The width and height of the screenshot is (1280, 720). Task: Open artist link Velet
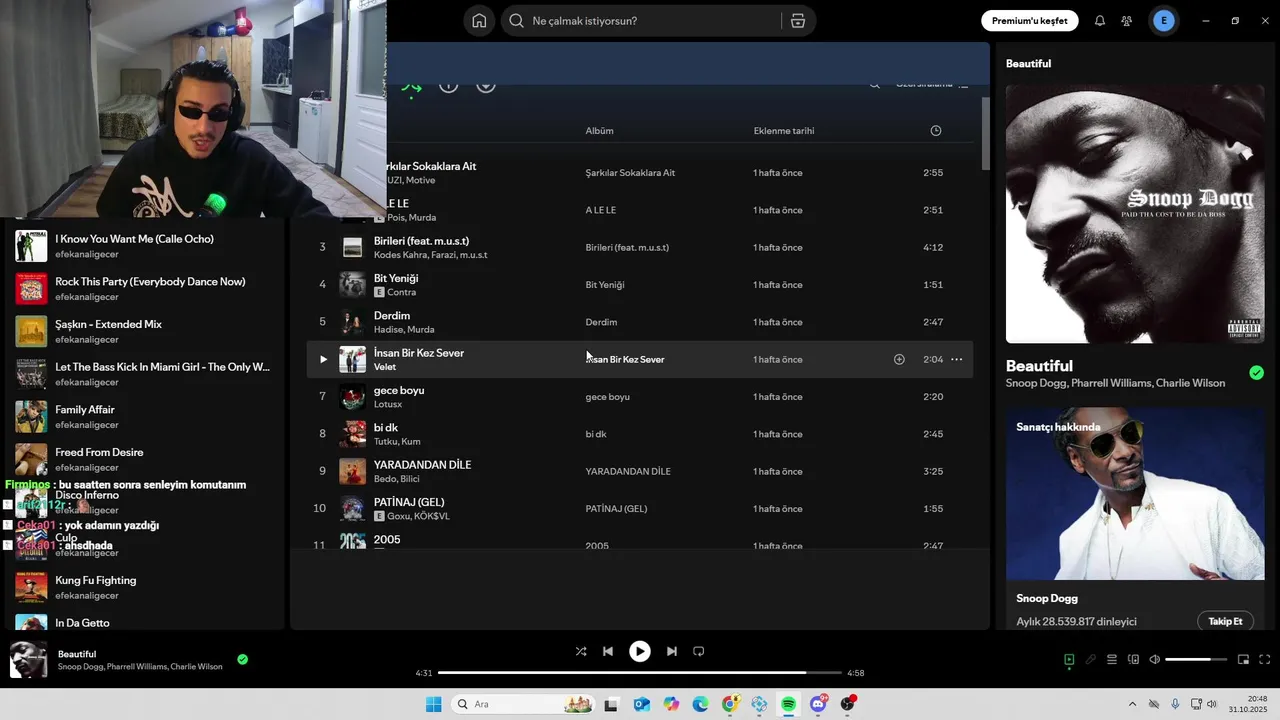coord(385,367)
